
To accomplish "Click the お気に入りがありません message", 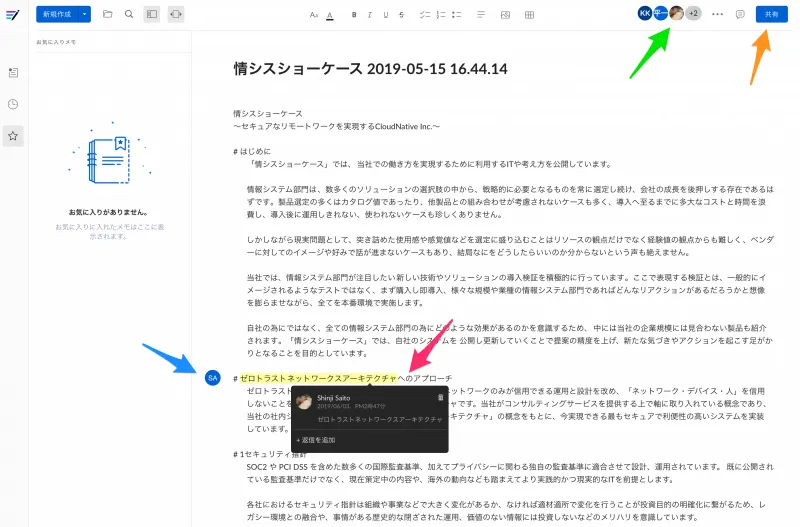I will tap(109, 212).
